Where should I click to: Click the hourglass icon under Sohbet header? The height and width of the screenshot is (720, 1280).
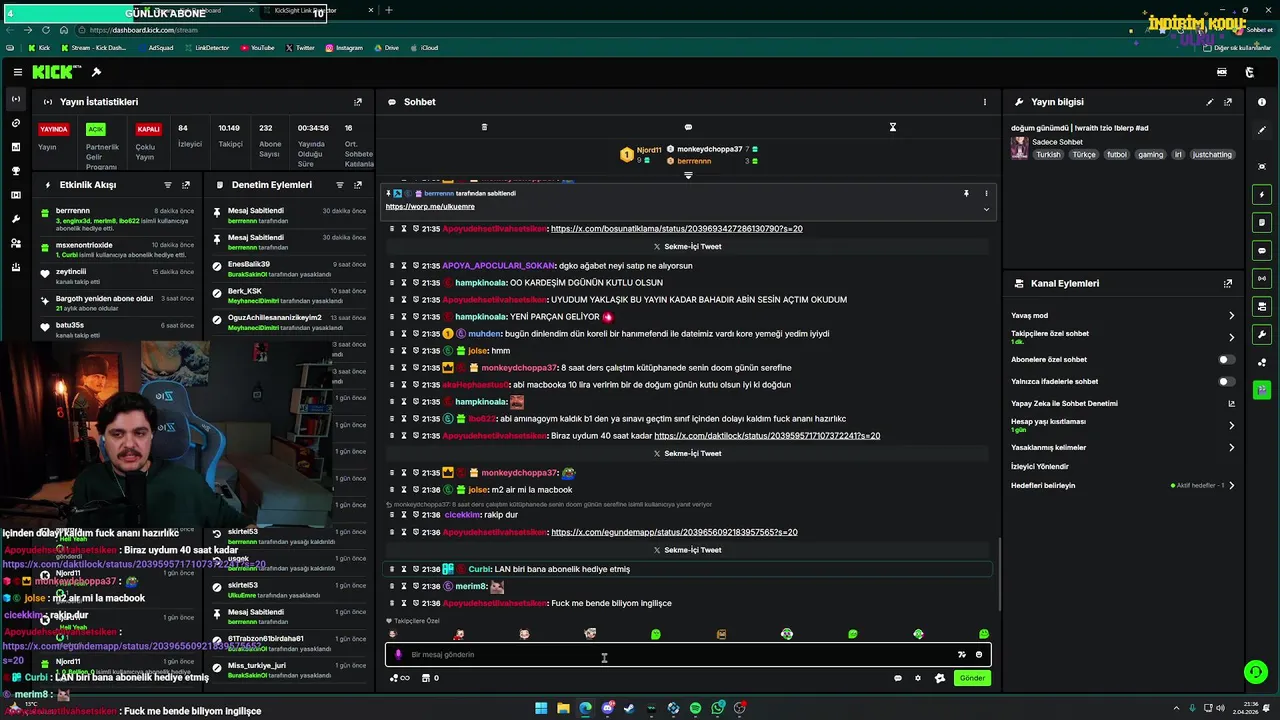(893, 127)
